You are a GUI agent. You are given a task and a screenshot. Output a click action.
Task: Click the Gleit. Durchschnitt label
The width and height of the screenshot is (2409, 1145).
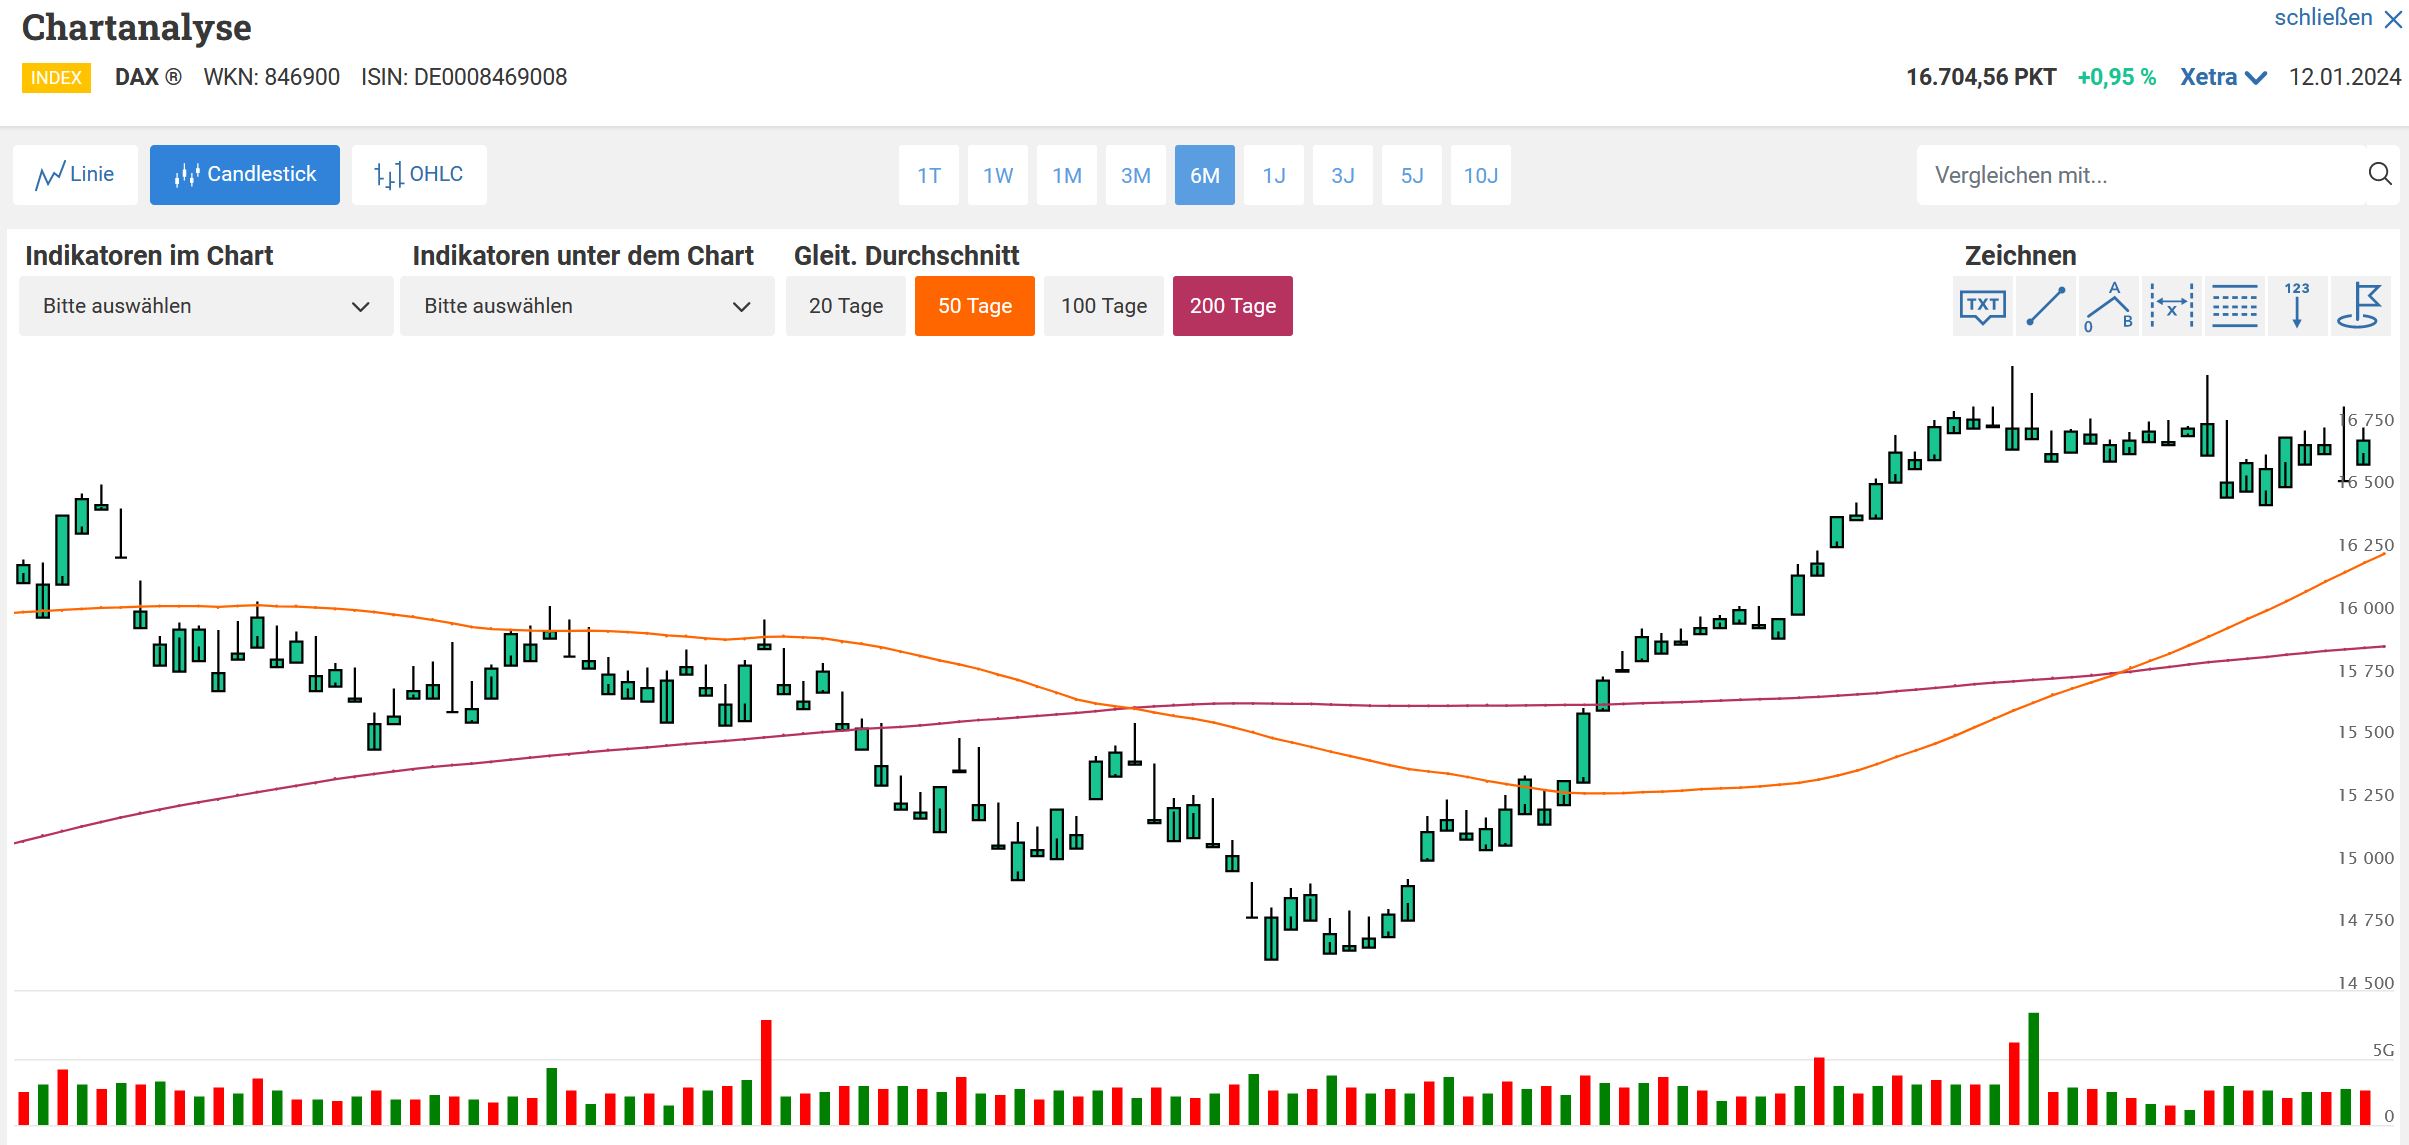coord(907,256)
